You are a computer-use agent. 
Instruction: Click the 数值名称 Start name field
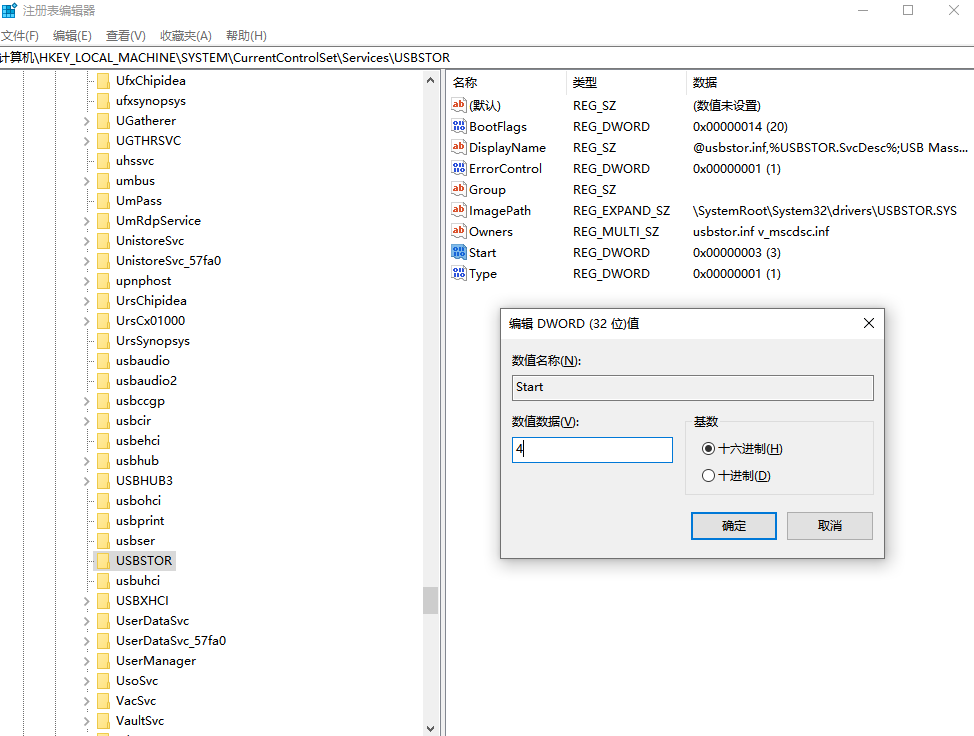click(x=693, y=388)
